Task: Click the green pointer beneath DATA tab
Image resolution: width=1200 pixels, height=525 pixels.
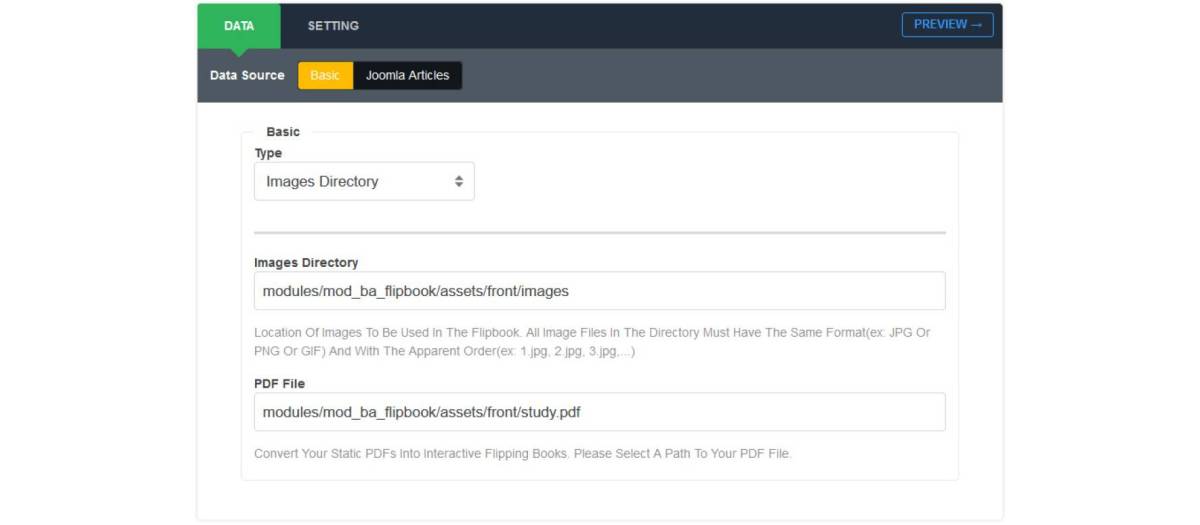Action: coord(239,52)
